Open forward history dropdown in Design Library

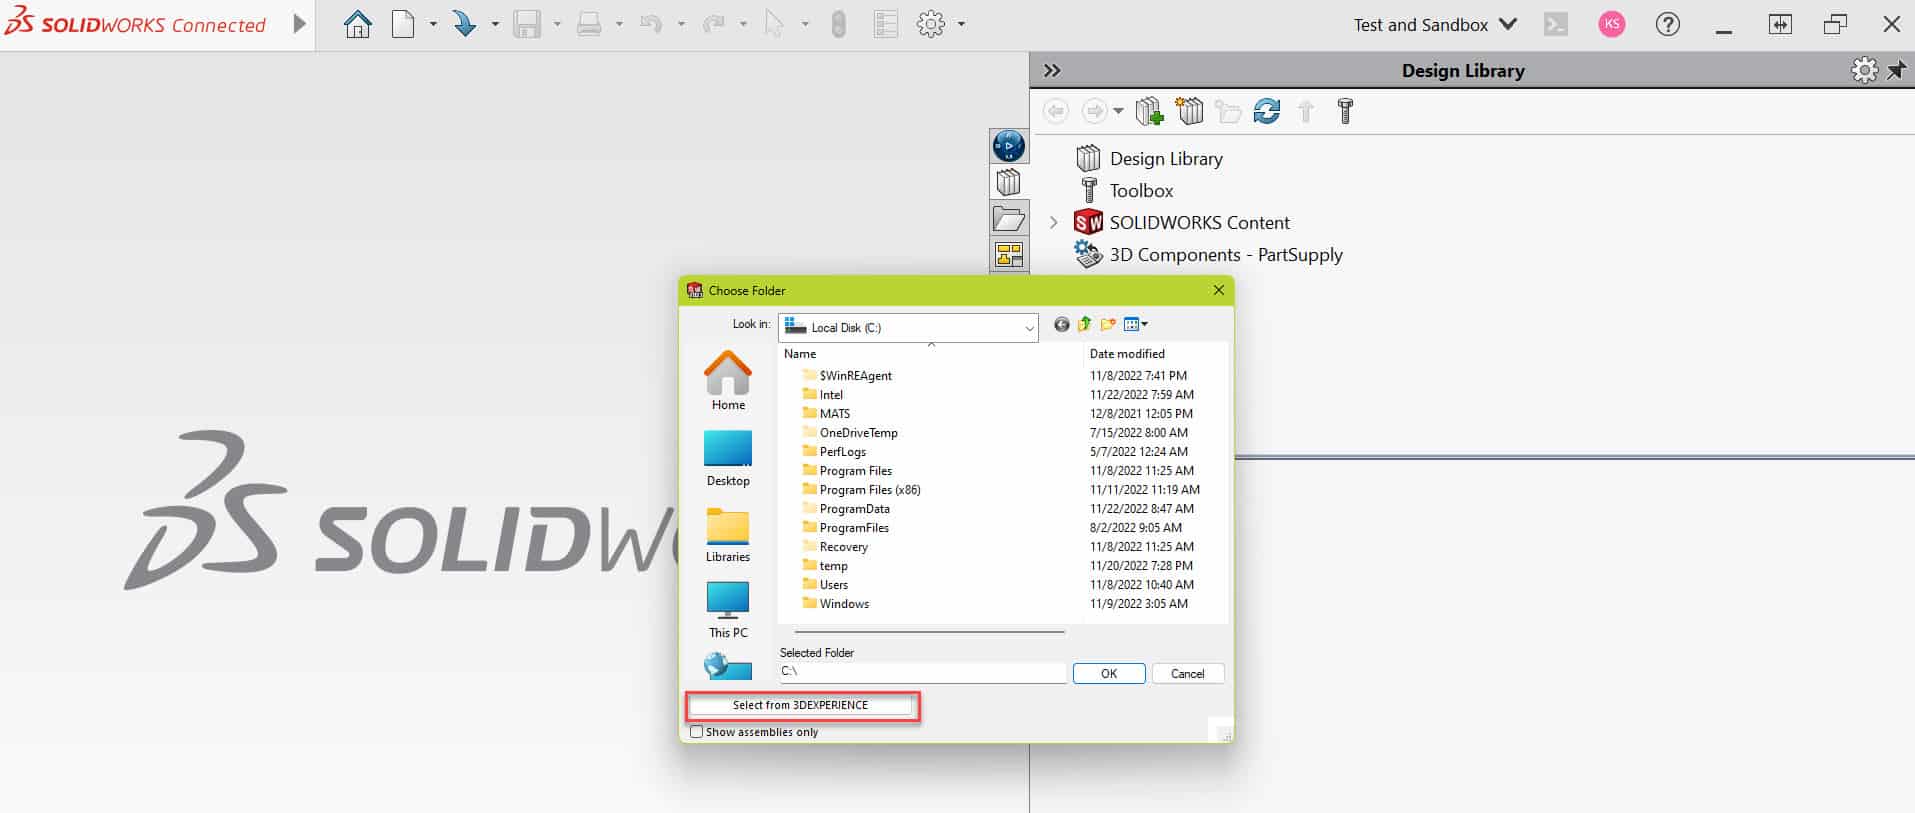coord(1118,111)
